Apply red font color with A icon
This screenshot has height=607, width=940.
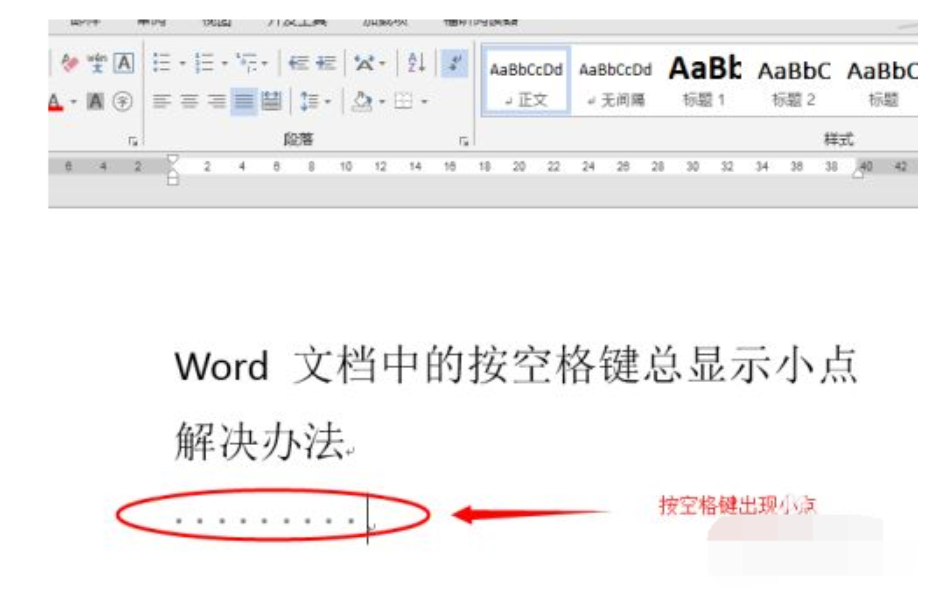[55, 102]
